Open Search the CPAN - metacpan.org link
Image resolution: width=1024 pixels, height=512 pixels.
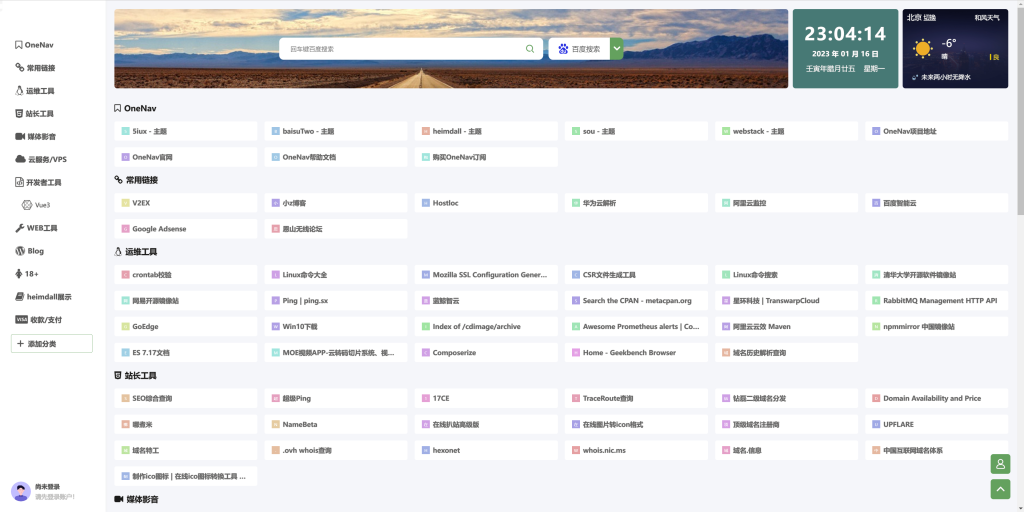pyautogui.click(x=636, y=301)
